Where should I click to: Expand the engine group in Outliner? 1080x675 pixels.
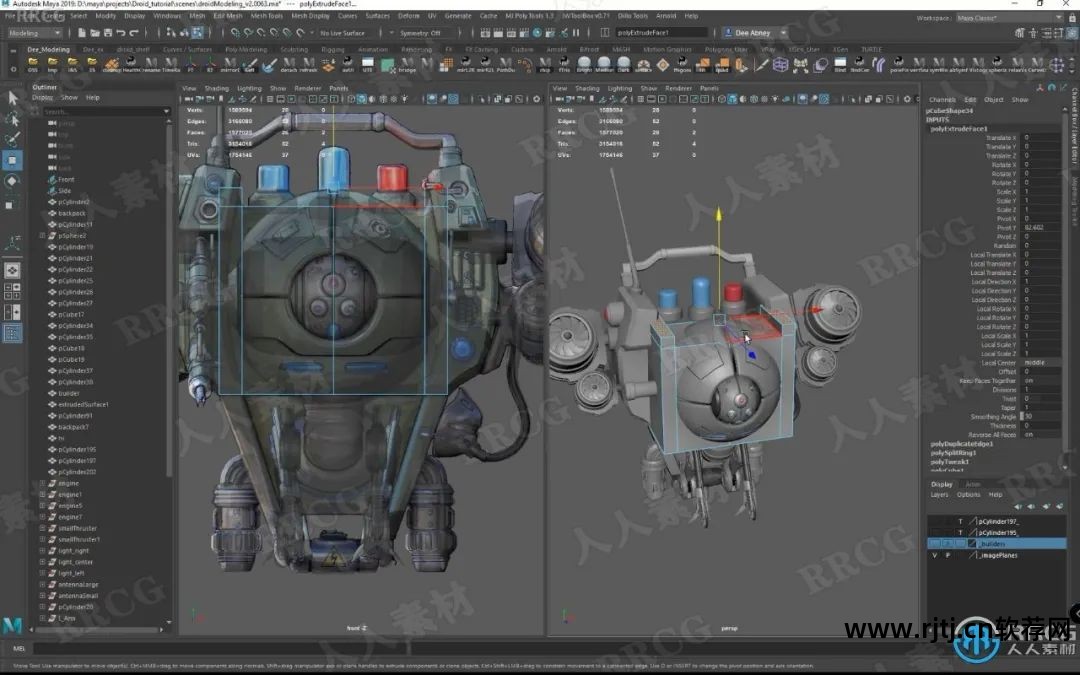point(42,483)
